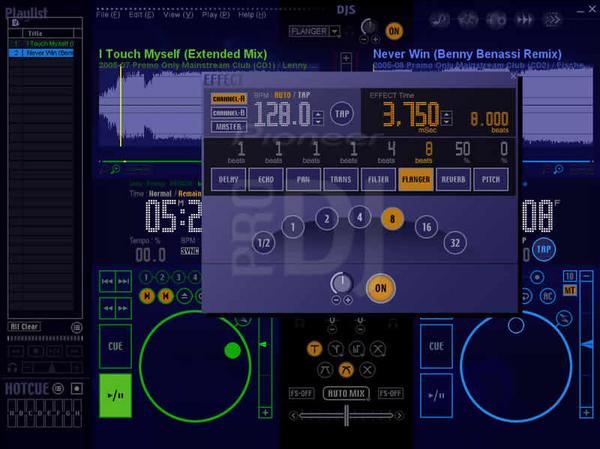The image size is (600, 449).
Task: Toggle play/pause on the blue deck
Action: click(x=436, y=395)
